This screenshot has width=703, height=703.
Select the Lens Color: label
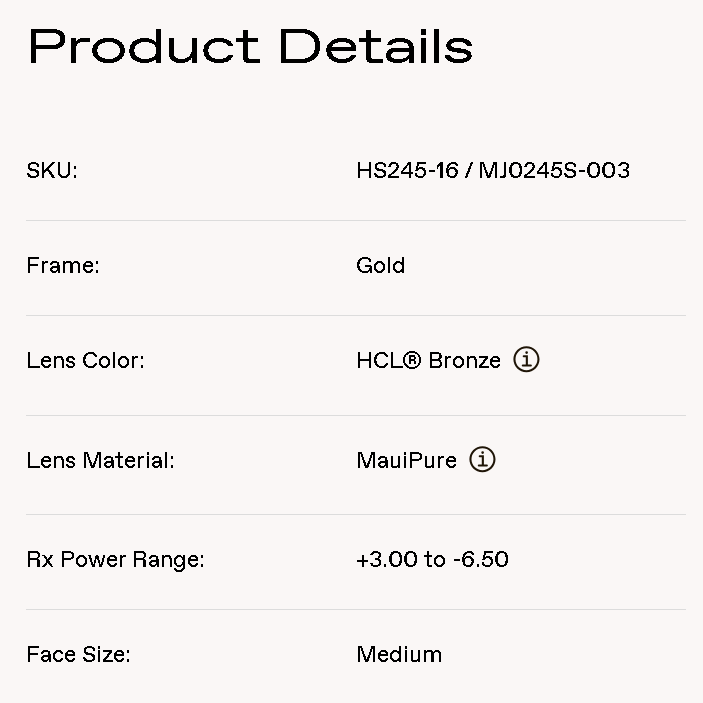(x=85, y=361)
